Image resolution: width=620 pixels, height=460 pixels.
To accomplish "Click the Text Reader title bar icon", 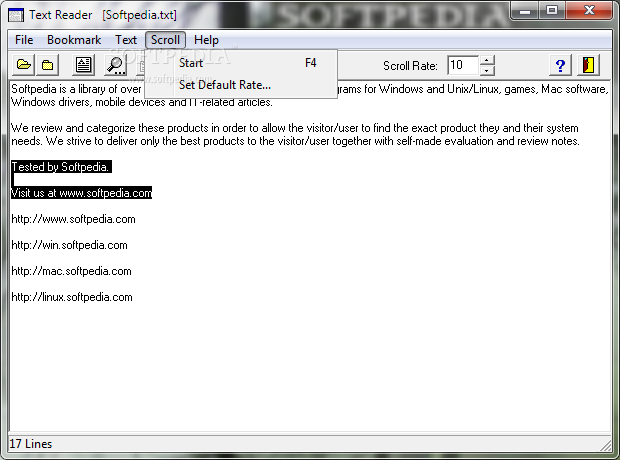I will click(16, 15).
